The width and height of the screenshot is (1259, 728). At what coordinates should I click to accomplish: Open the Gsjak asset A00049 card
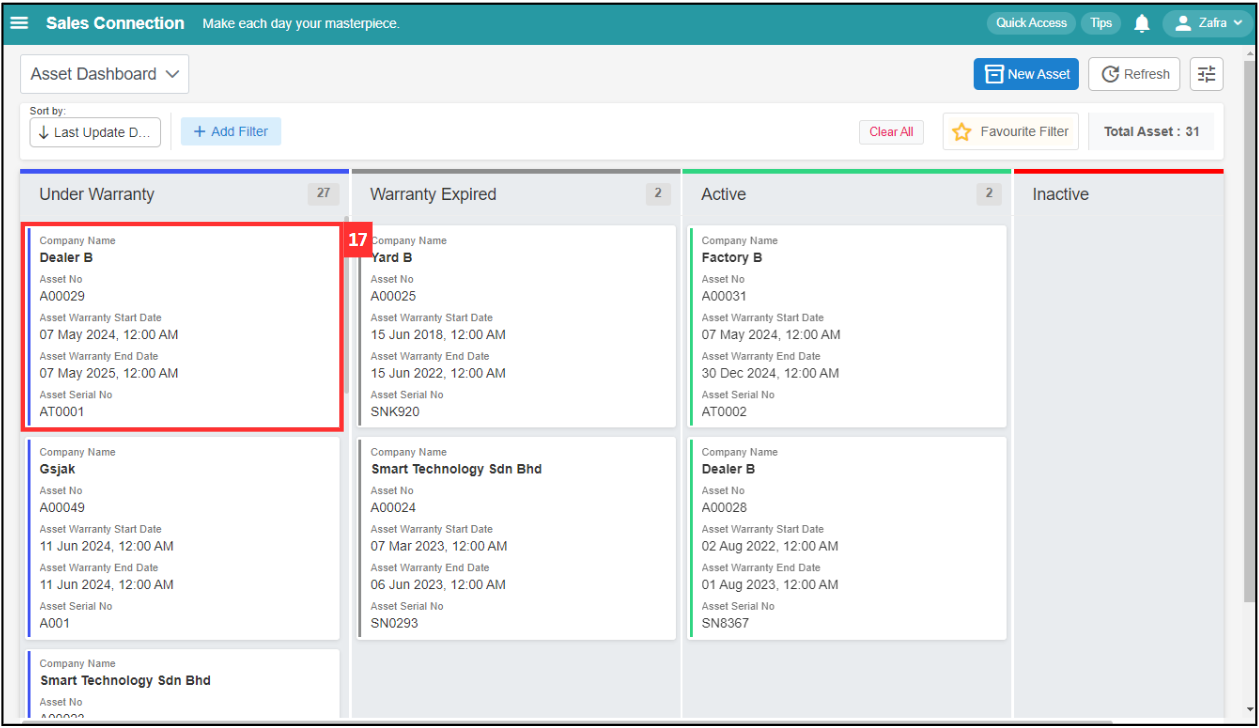(x=184, y=538)
